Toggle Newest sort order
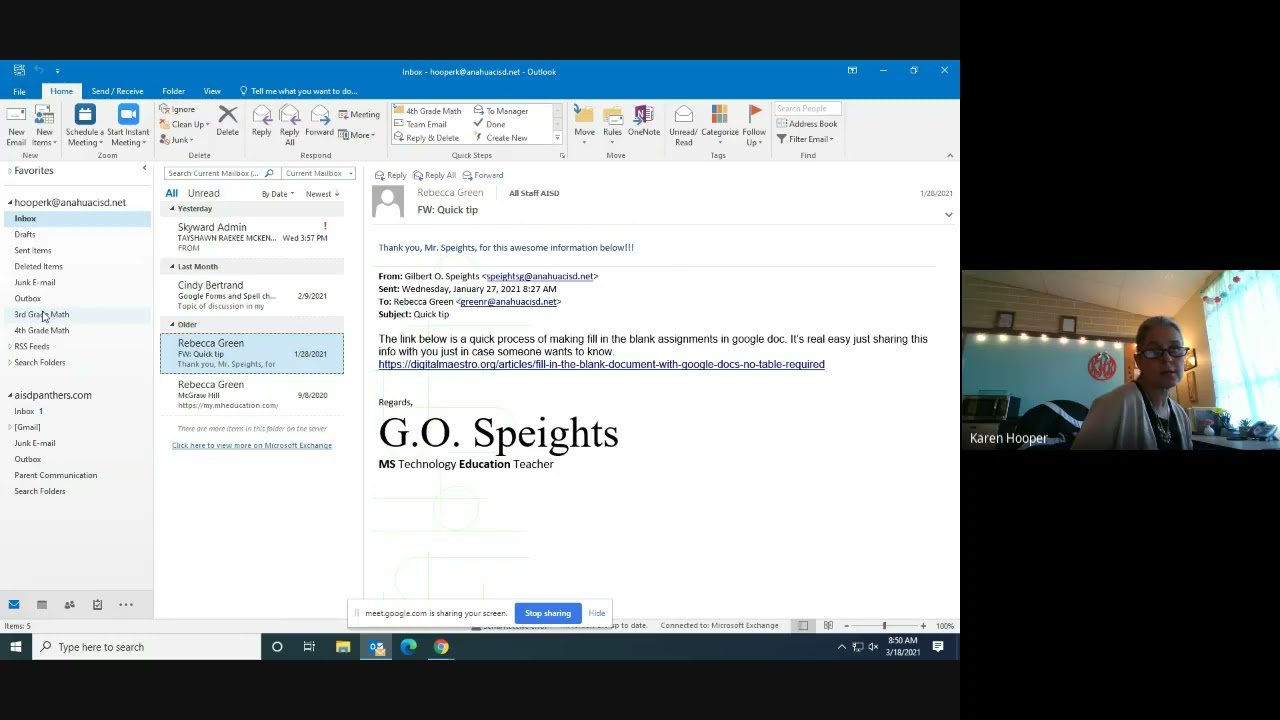1280x720 pixels. coord(322,194)
